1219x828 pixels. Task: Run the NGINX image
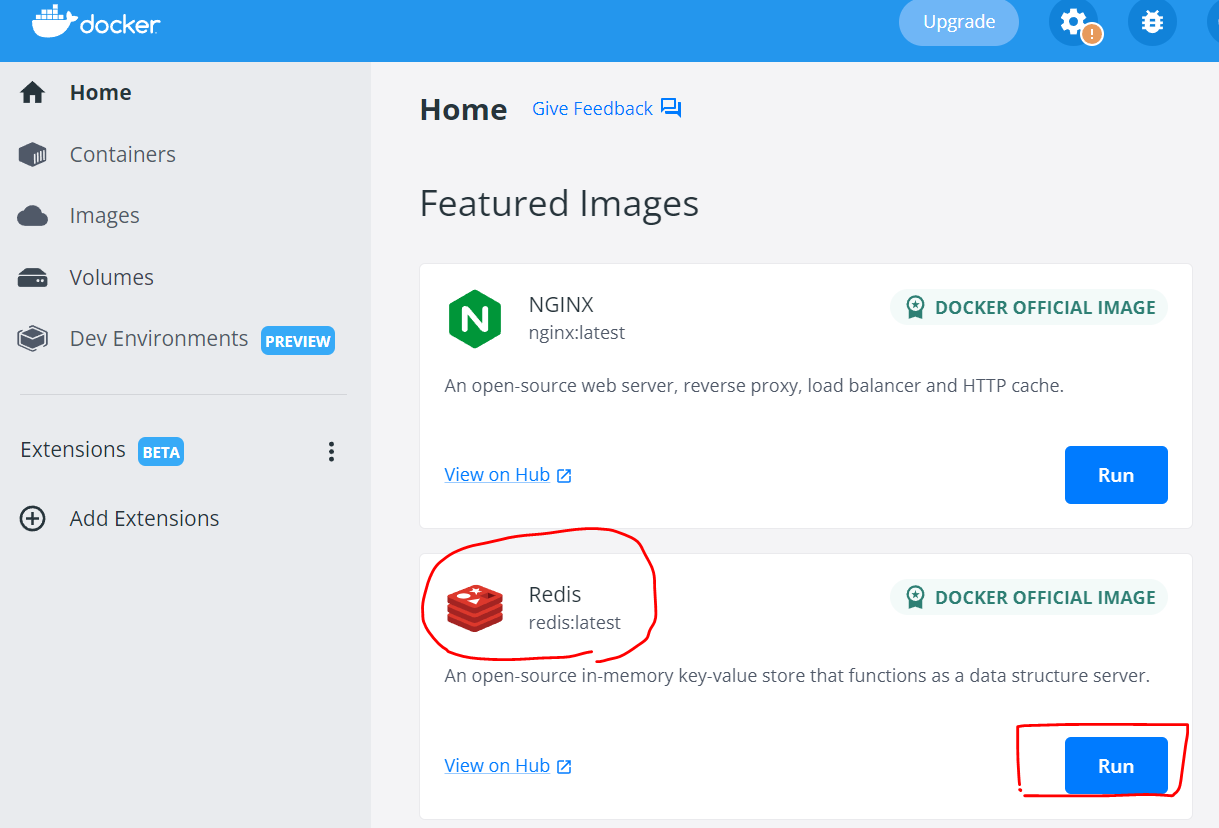point(1116,475)
